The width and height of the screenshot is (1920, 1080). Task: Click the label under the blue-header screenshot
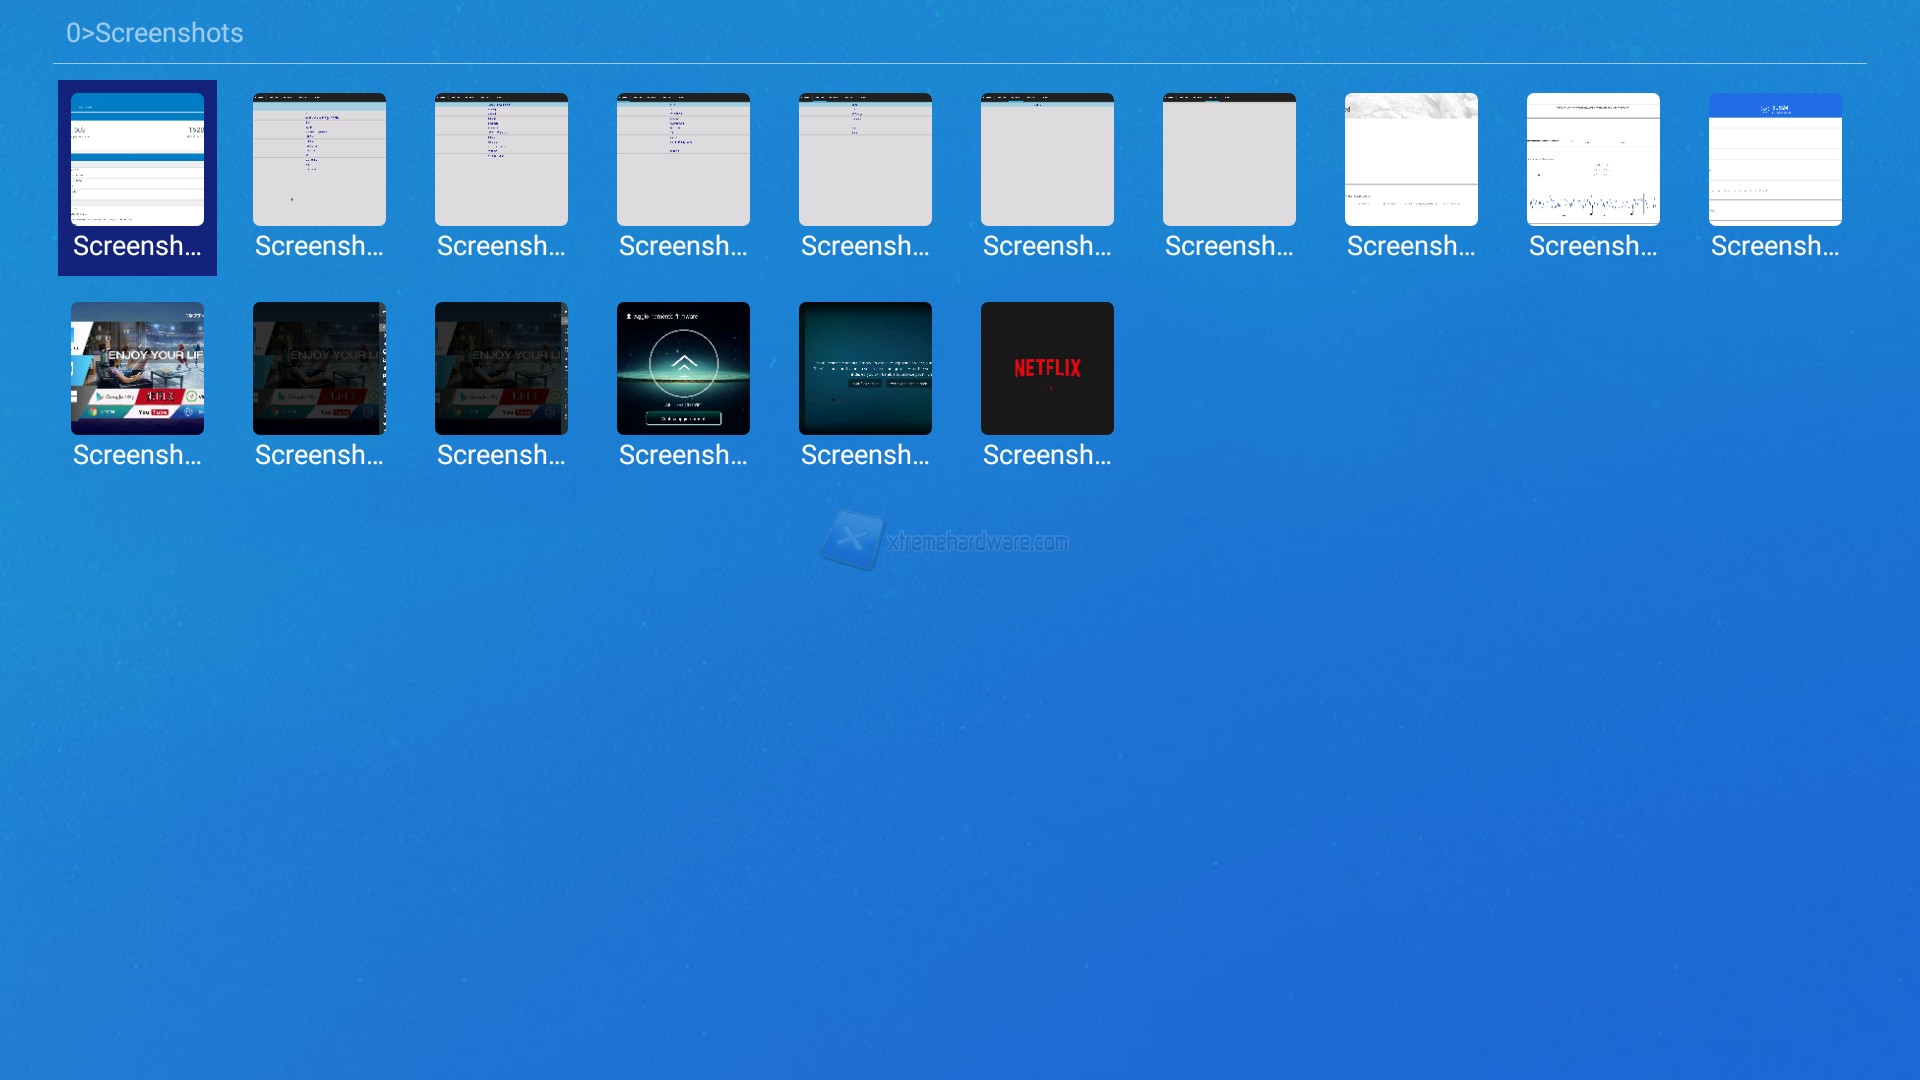click(1775, 246)
